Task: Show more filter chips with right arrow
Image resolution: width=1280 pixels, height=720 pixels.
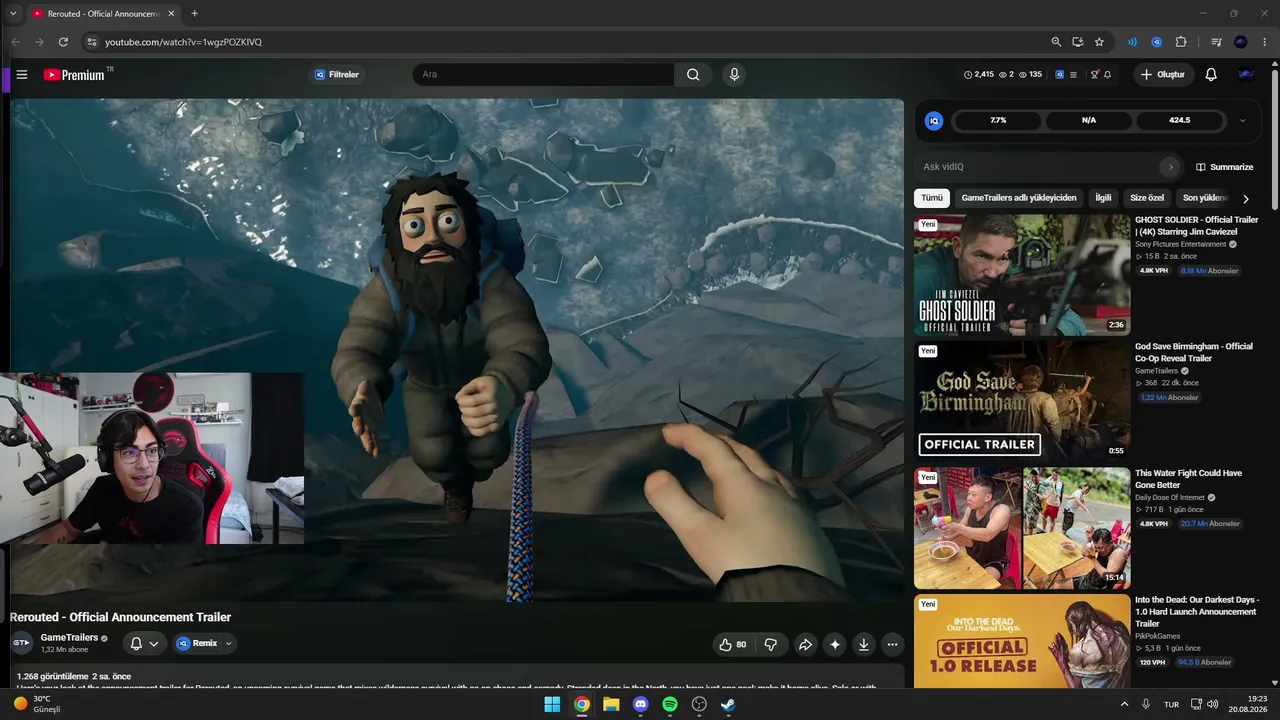Action: click(x=1246, y=199)
